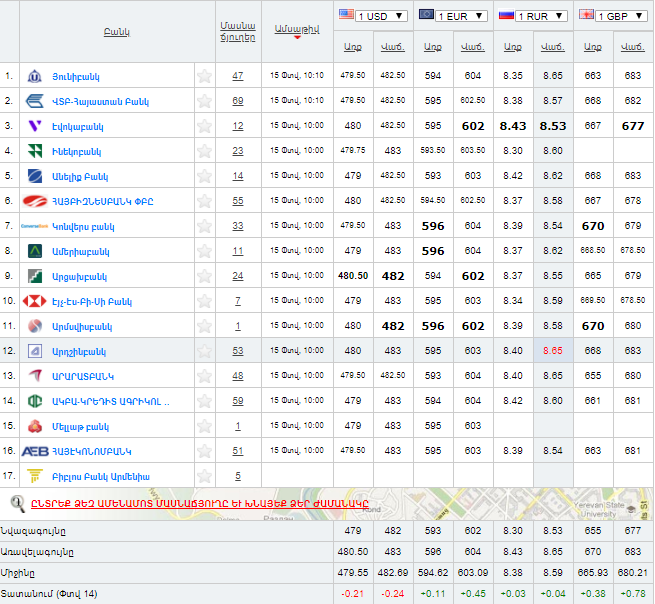Click the magnifier icon beside the map banner

coord(18,503)
